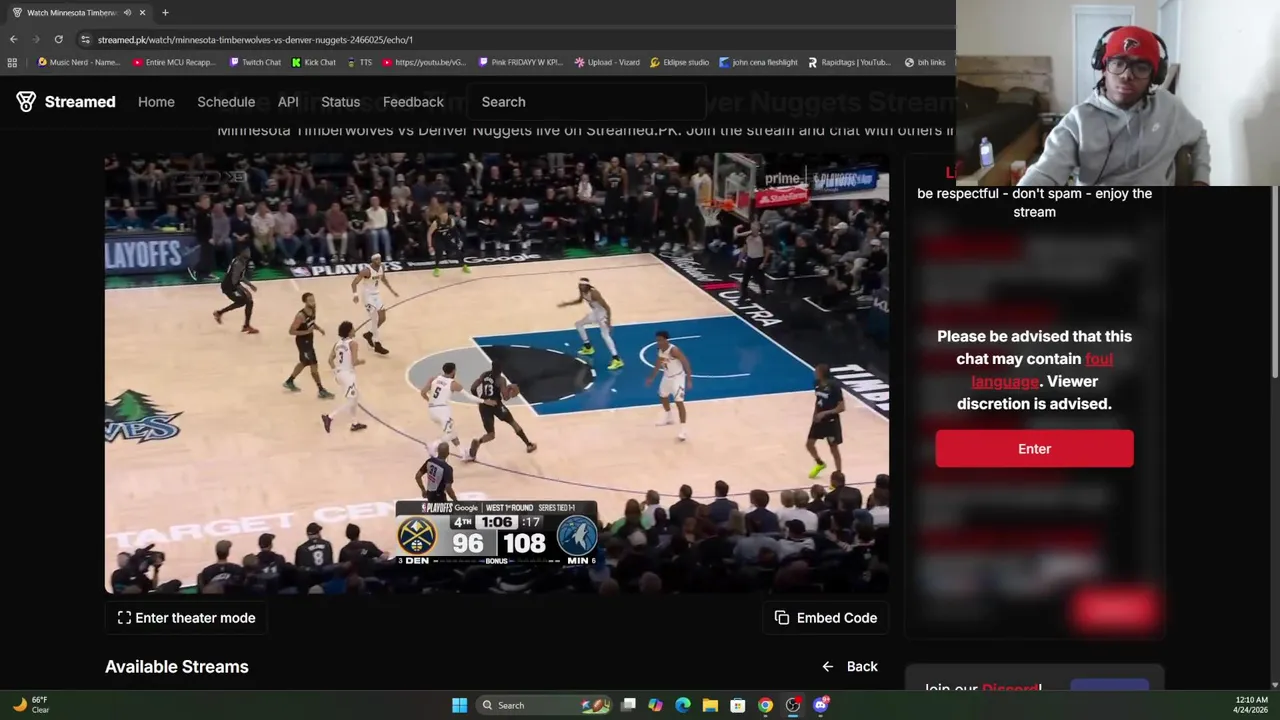
Task: Open the foul language link
Action: 1042,370
